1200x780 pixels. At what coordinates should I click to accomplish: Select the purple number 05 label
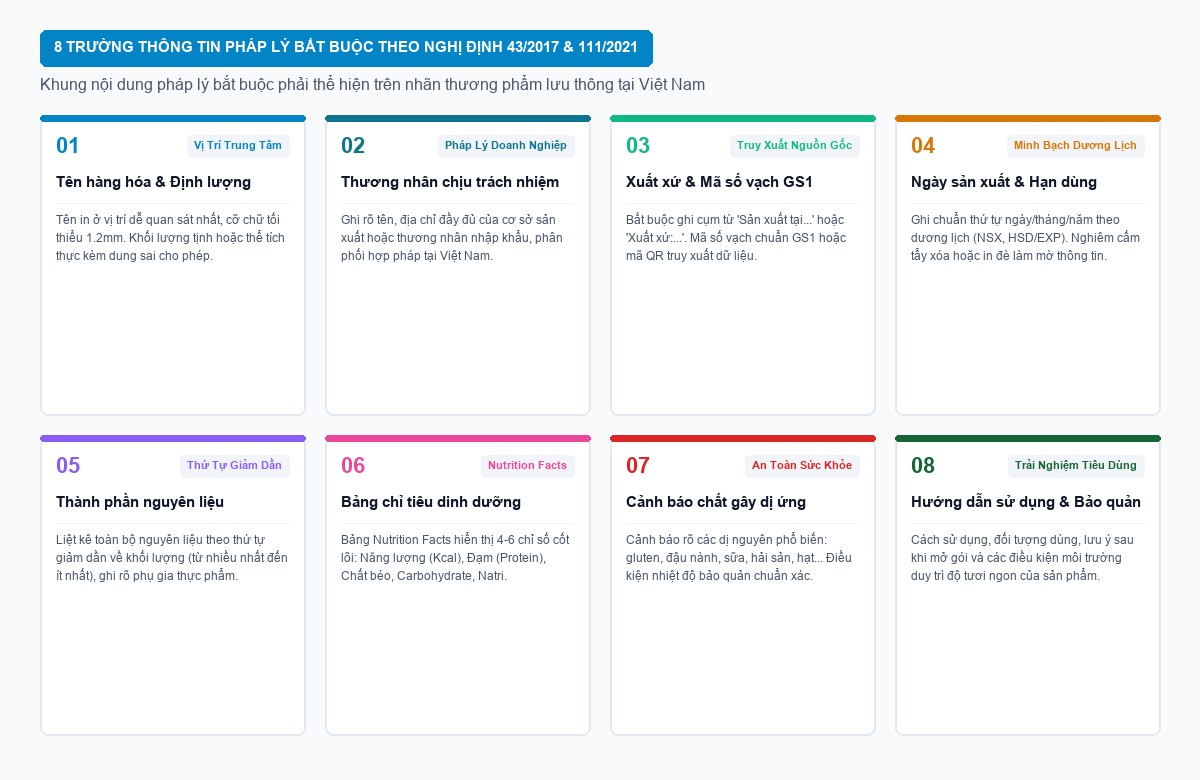tap(68, 466)
